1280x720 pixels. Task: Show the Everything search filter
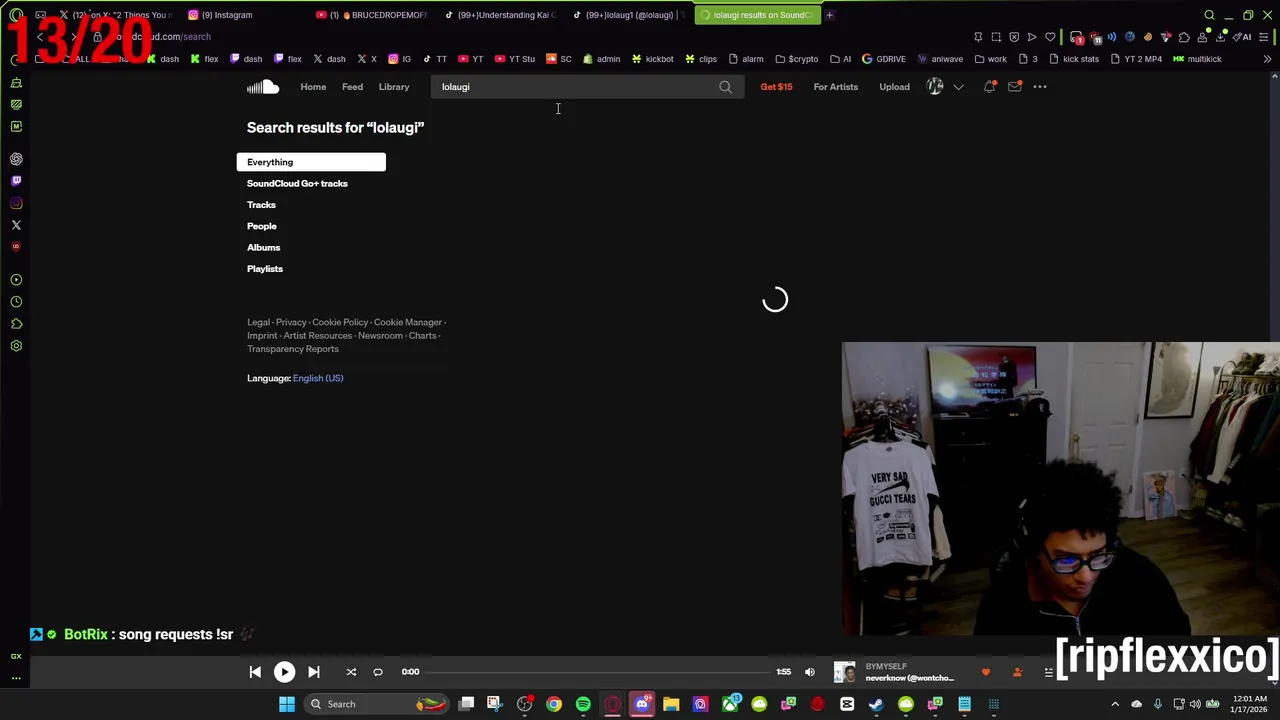[311, 162]
